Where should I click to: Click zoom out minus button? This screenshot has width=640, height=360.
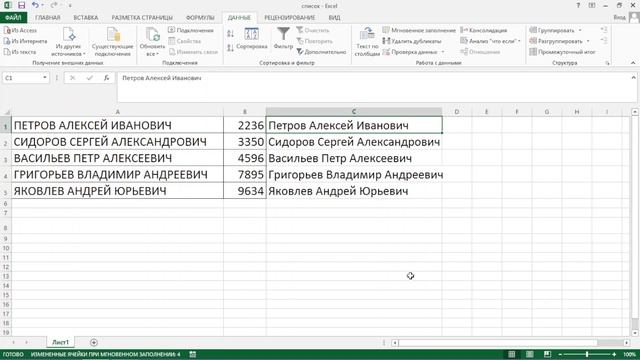(560, 354)
